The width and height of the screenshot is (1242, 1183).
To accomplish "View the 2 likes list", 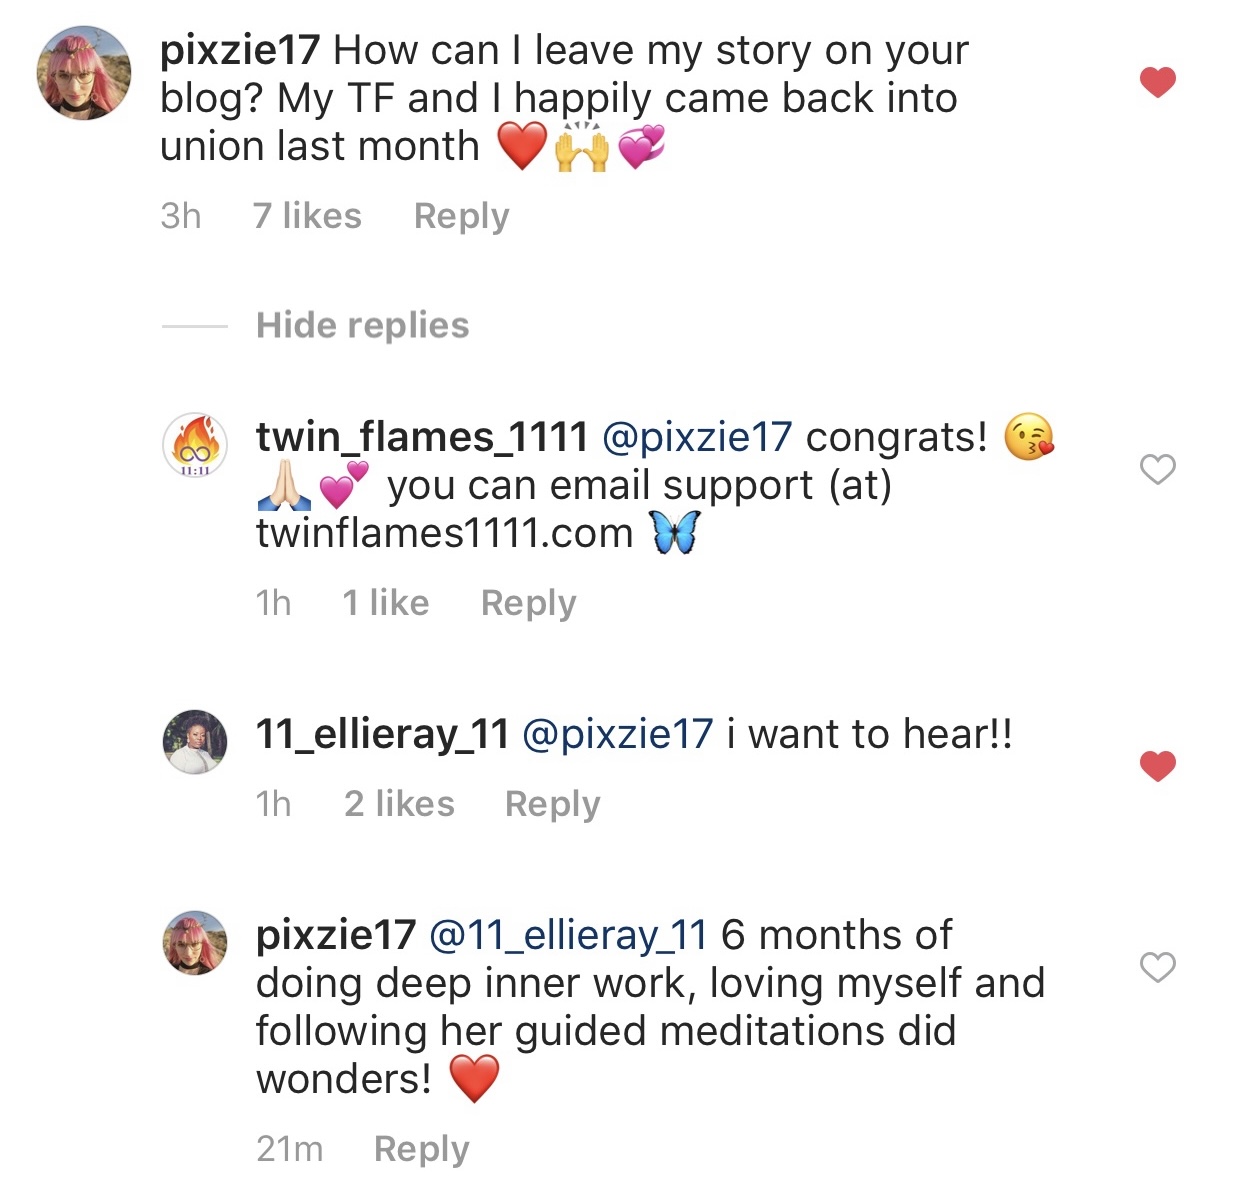I will [x=399, y=804].
